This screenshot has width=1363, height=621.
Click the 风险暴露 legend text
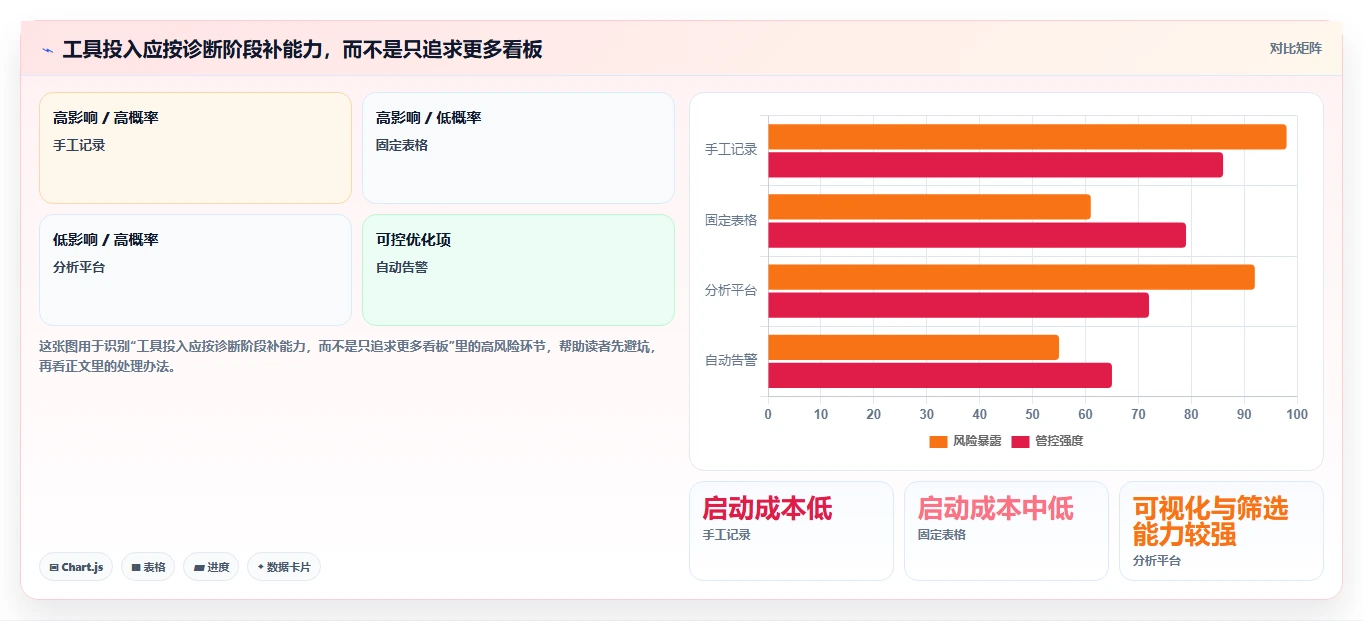(x=977, y=441)
